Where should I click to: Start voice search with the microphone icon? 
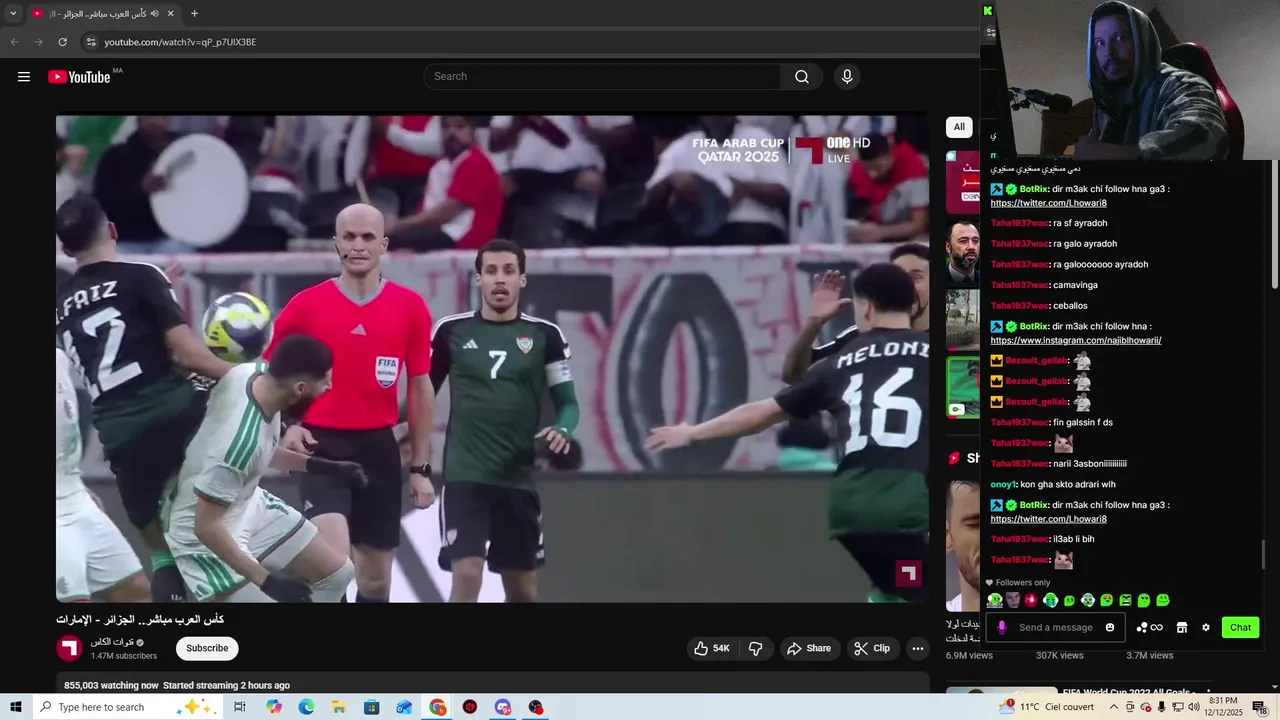click(x=847, y=77)
